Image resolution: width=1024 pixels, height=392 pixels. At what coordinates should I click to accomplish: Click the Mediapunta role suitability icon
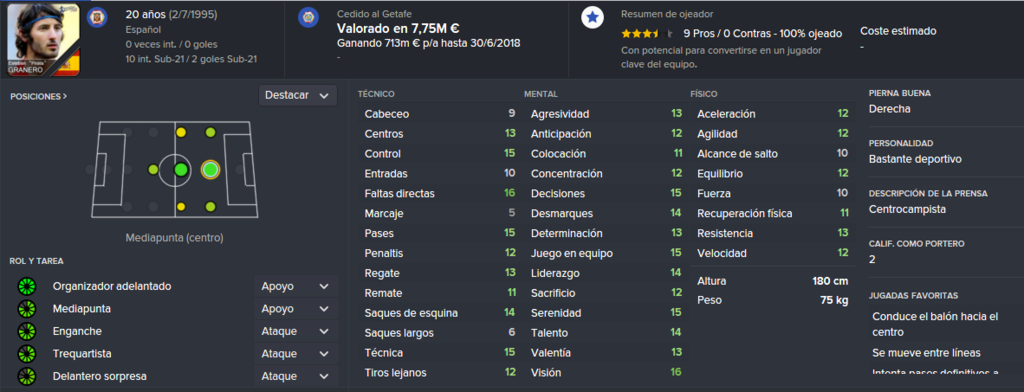(x=27, y=308)
